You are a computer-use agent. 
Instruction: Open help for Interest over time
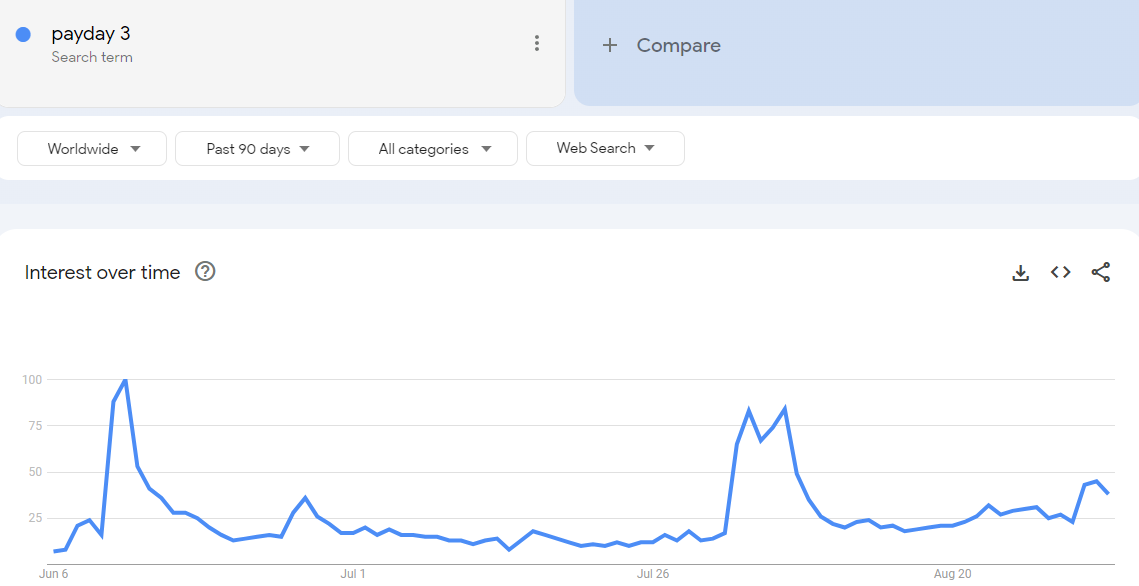206,272
